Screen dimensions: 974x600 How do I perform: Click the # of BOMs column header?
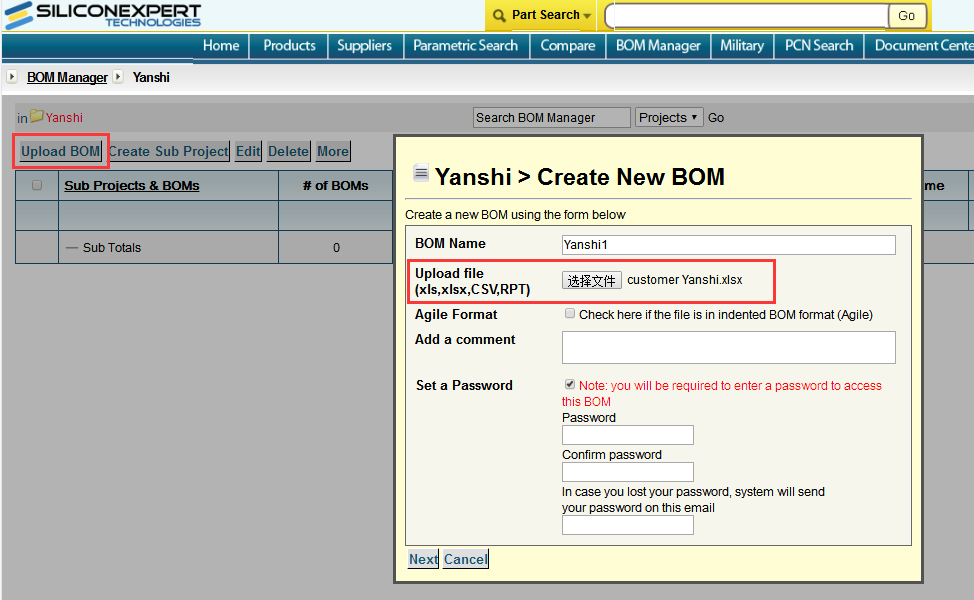point(335,185)
